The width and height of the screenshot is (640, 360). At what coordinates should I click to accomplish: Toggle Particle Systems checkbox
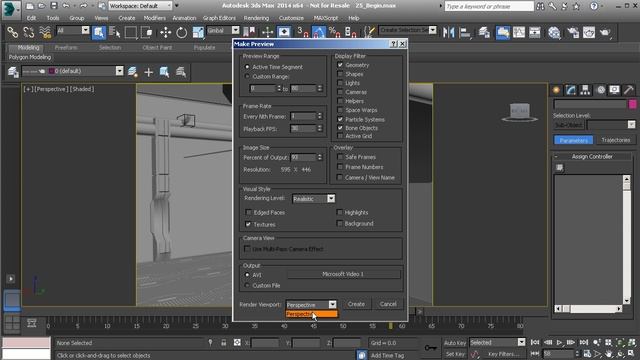340,119
